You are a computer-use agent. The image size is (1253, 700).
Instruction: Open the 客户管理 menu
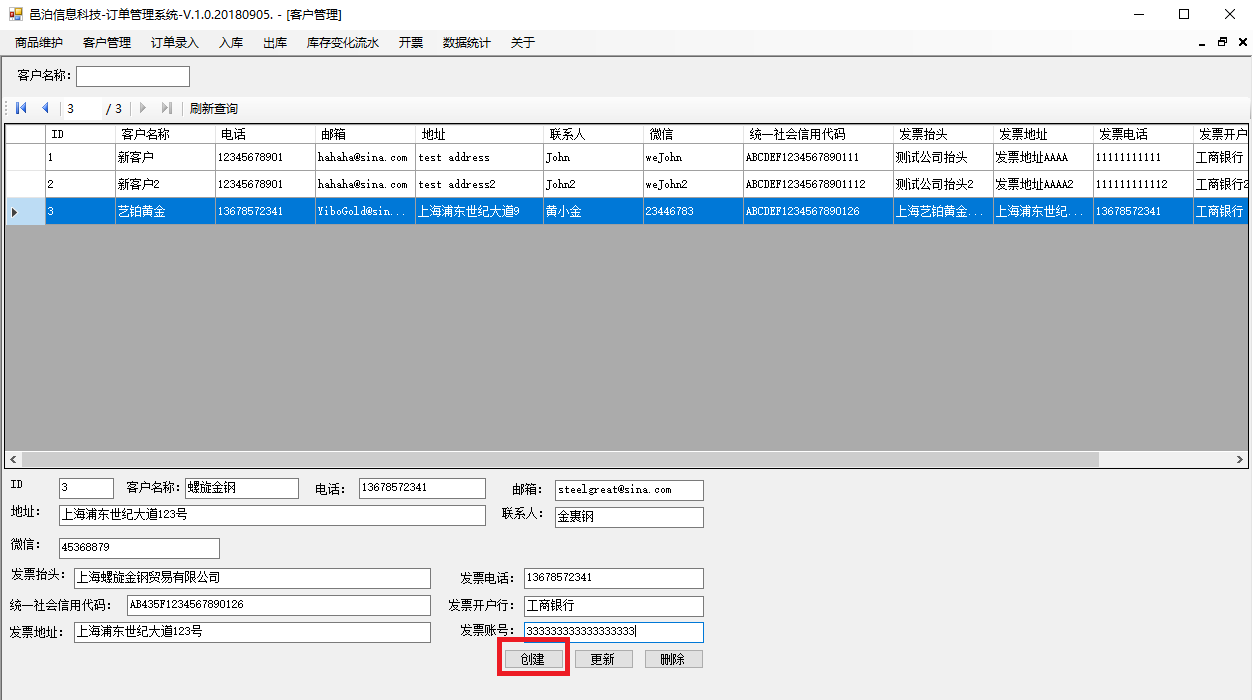[x=107, y=42]
